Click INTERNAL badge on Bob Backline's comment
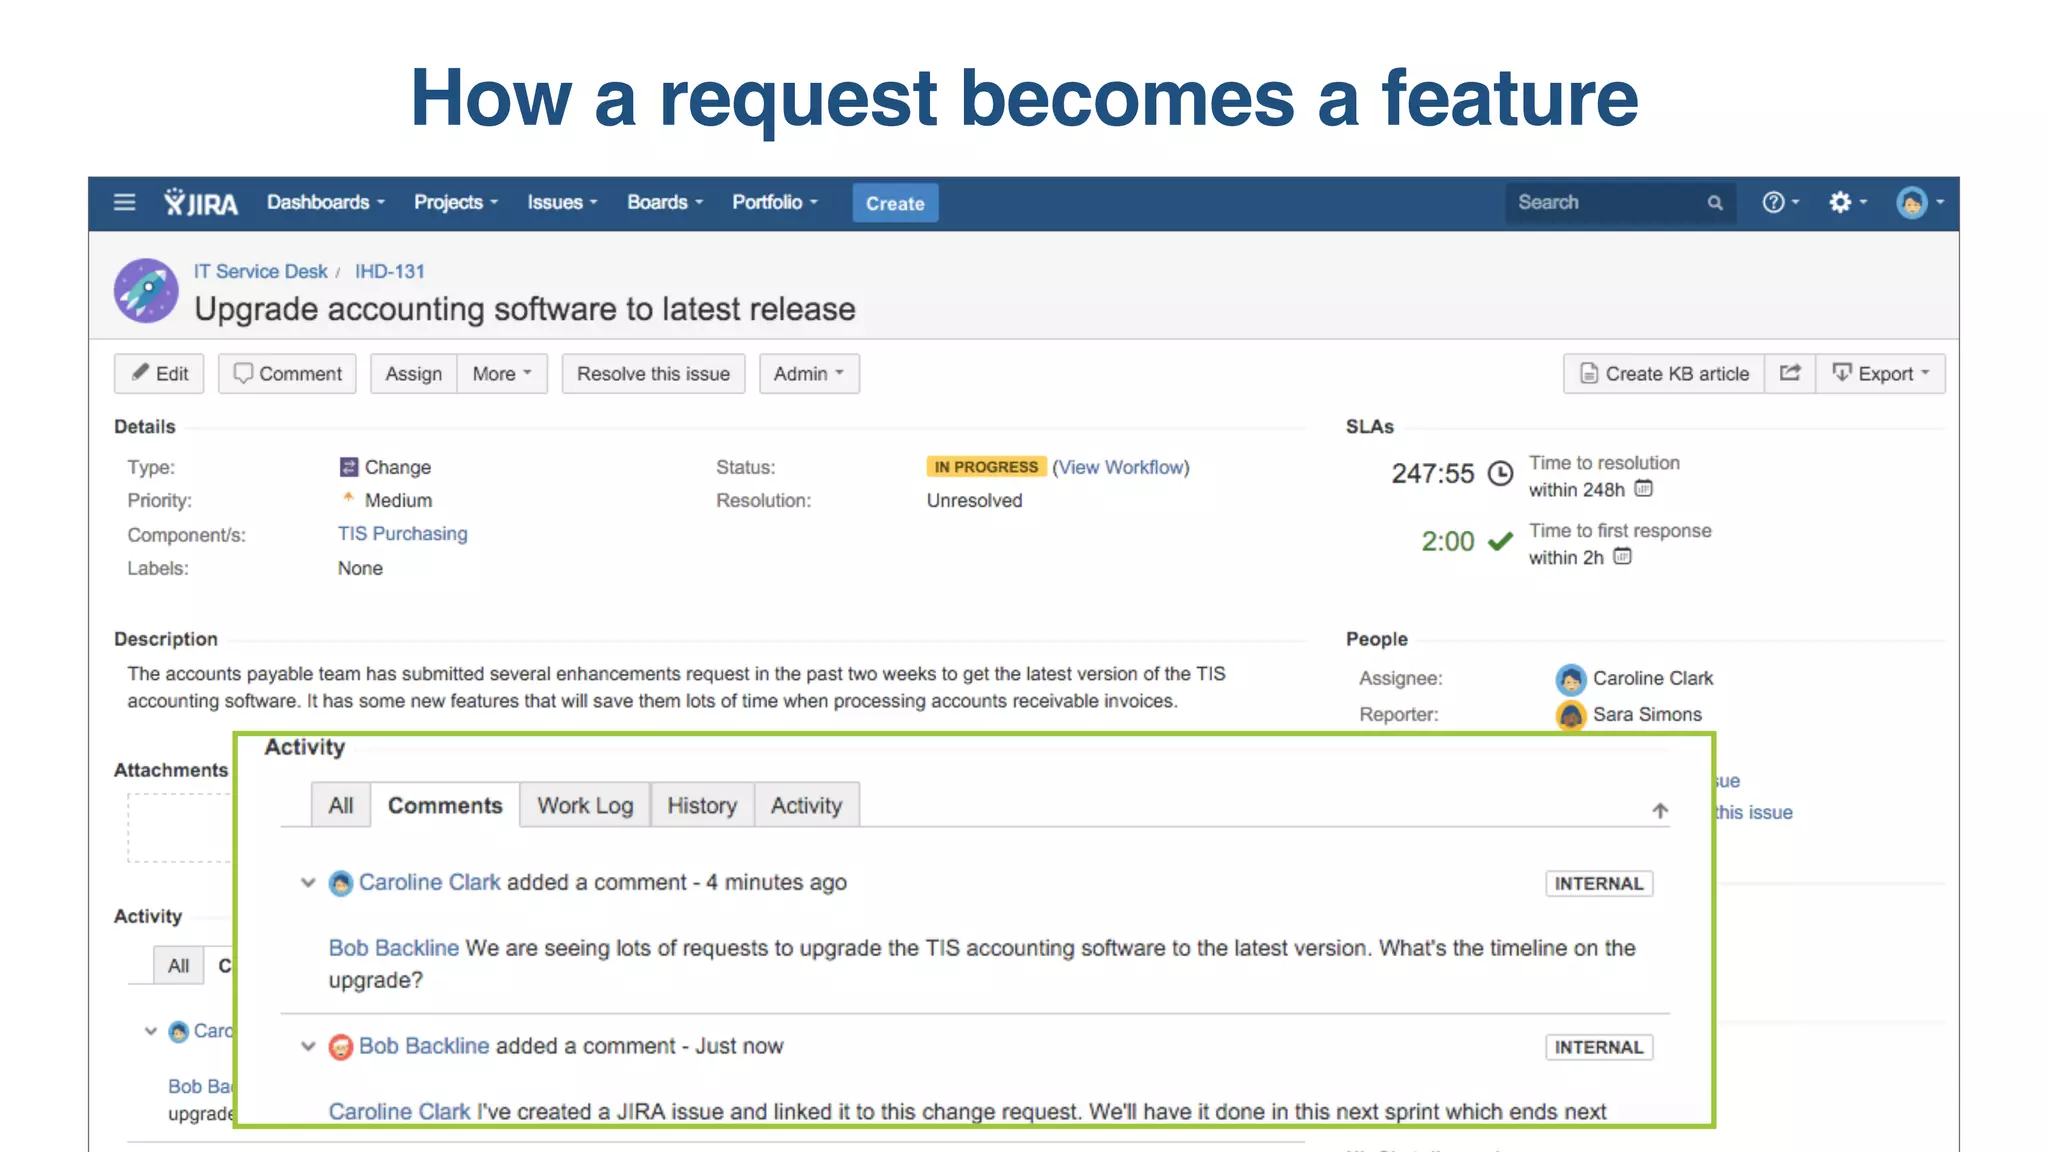2048x1152 pixels. 1599,1048
